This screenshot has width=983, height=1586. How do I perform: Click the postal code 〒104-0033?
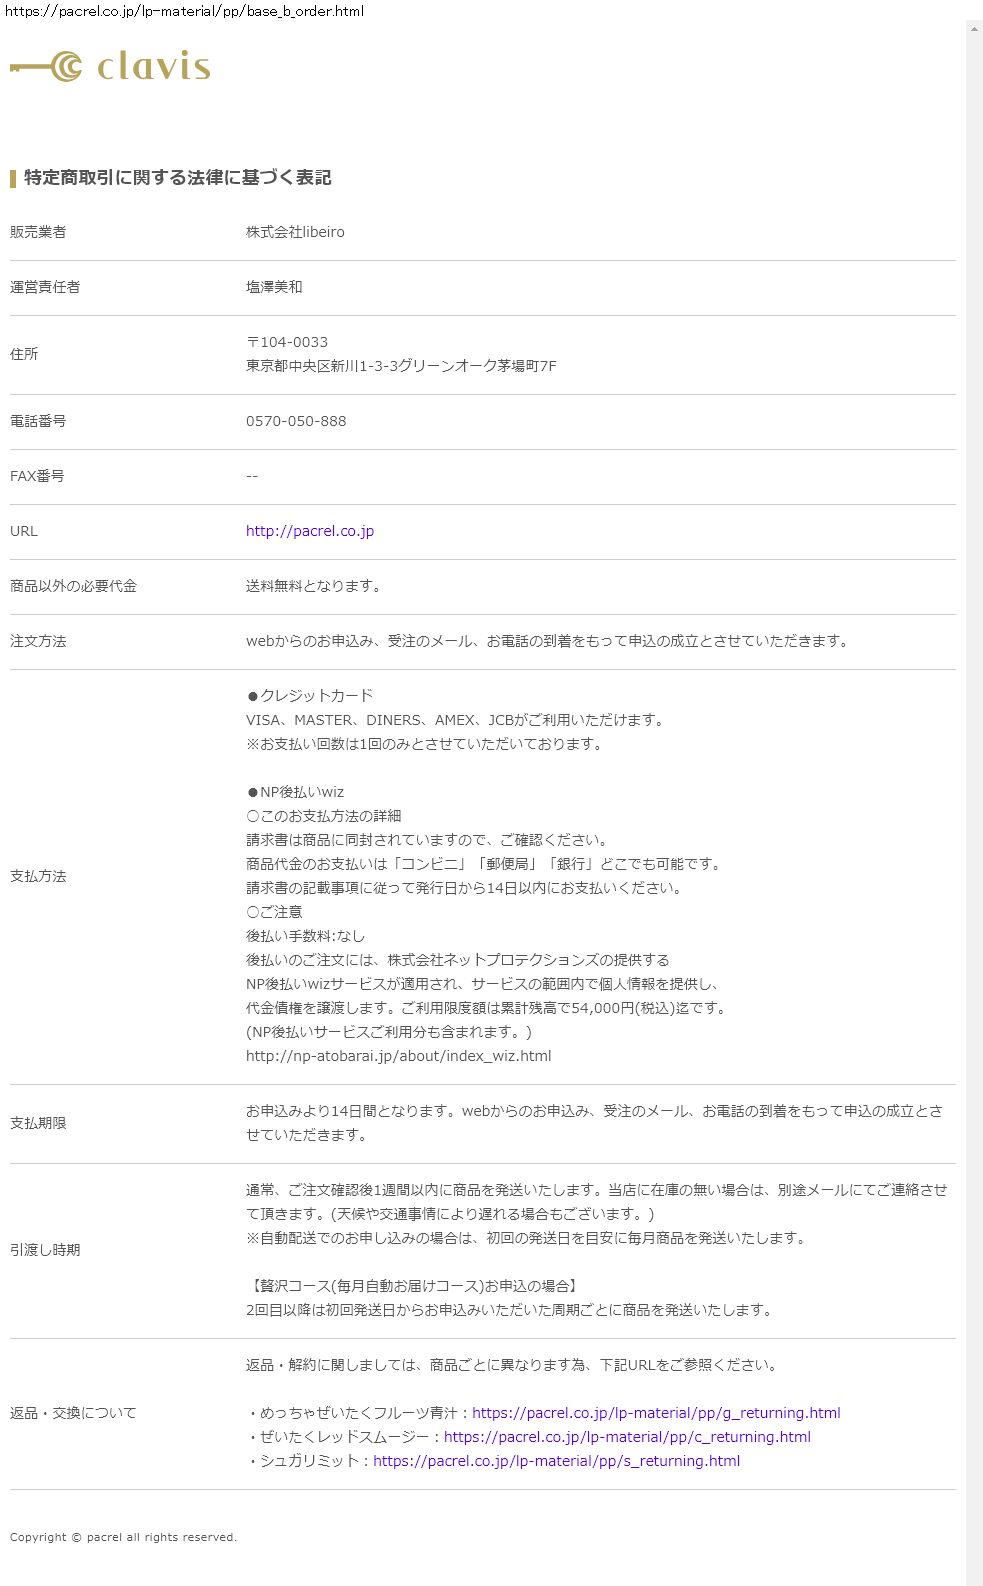(287, 342)
